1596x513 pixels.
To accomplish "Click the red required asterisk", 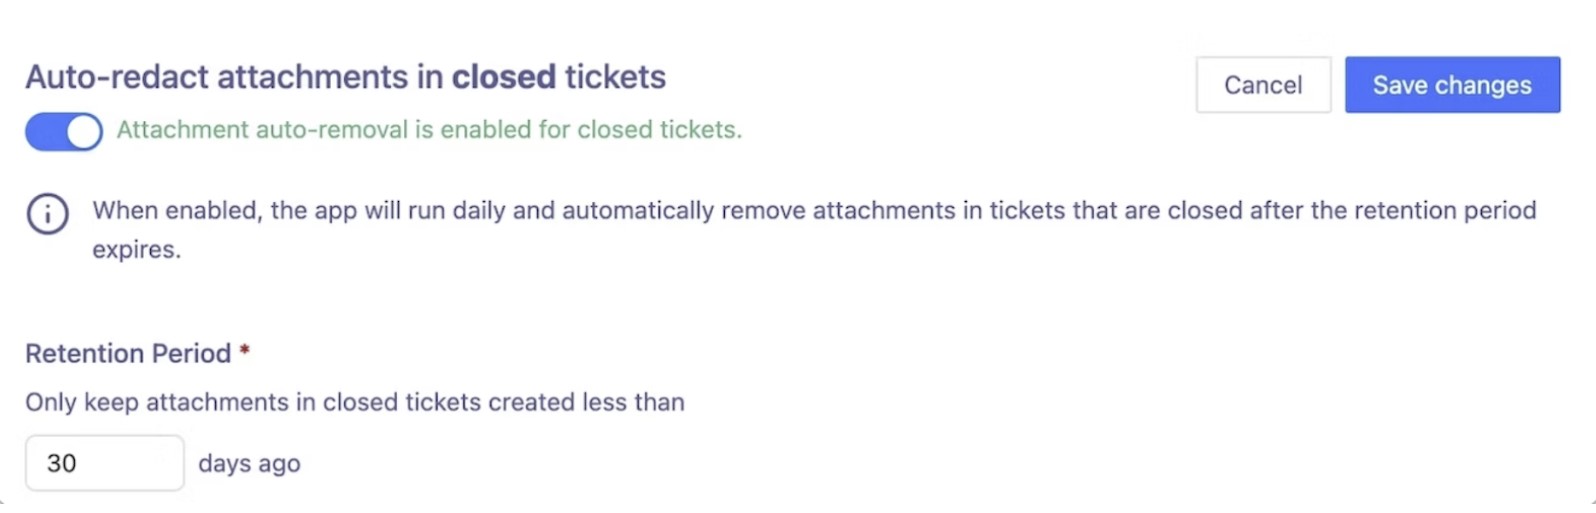I will (x=244, y=351).
